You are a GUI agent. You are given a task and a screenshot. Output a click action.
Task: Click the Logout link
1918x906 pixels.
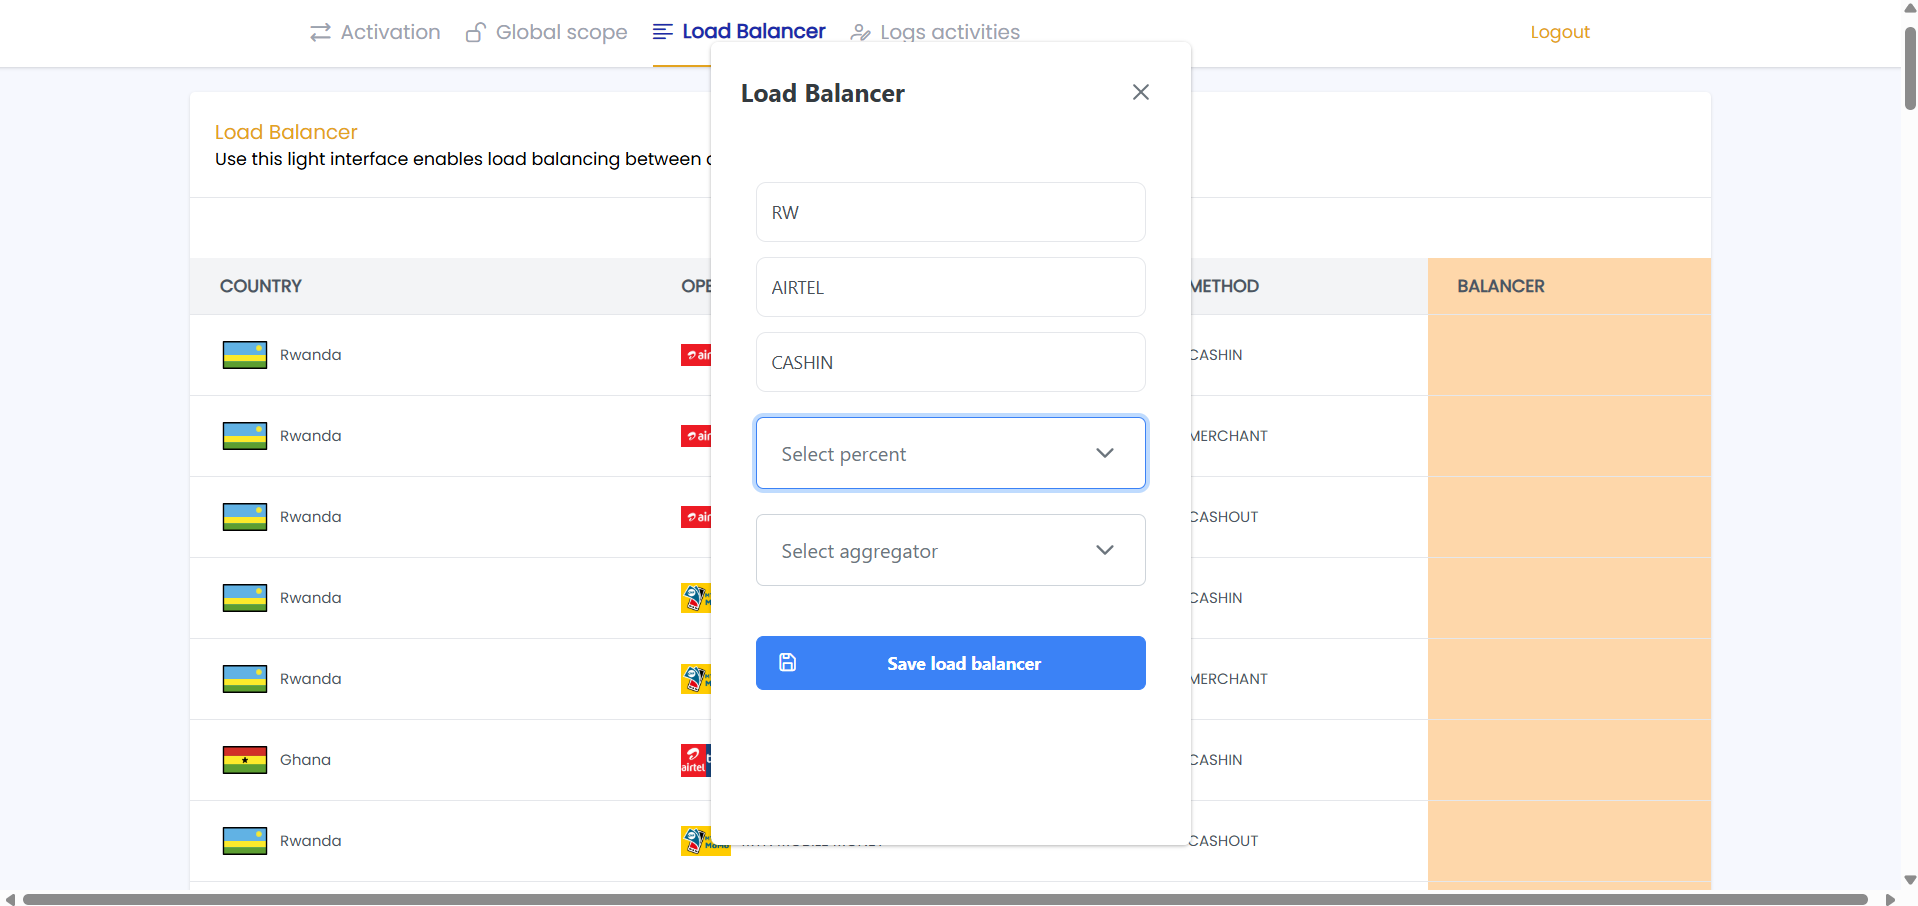pos(1559,32)
